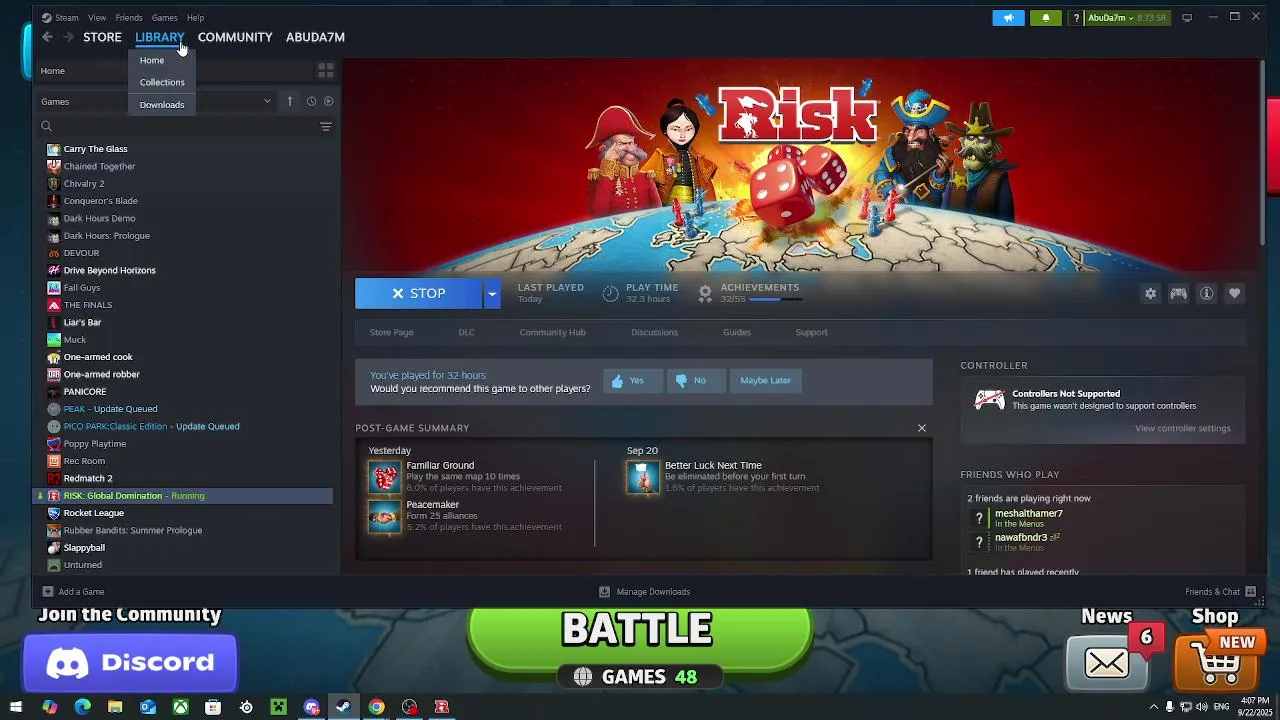This screenshot has width=1280, height=720.
Task: Click the question mark help icon
Action: [1076, 17]
